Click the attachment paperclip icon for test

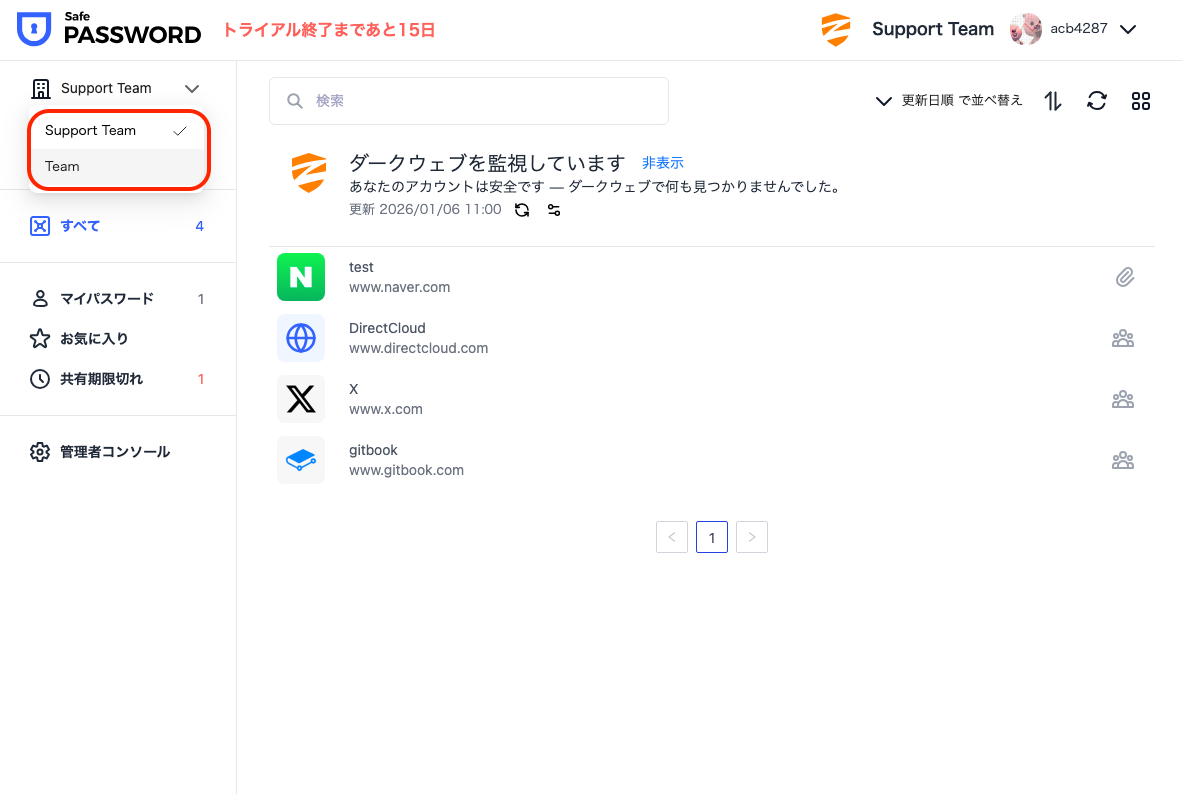[1125, 277]
